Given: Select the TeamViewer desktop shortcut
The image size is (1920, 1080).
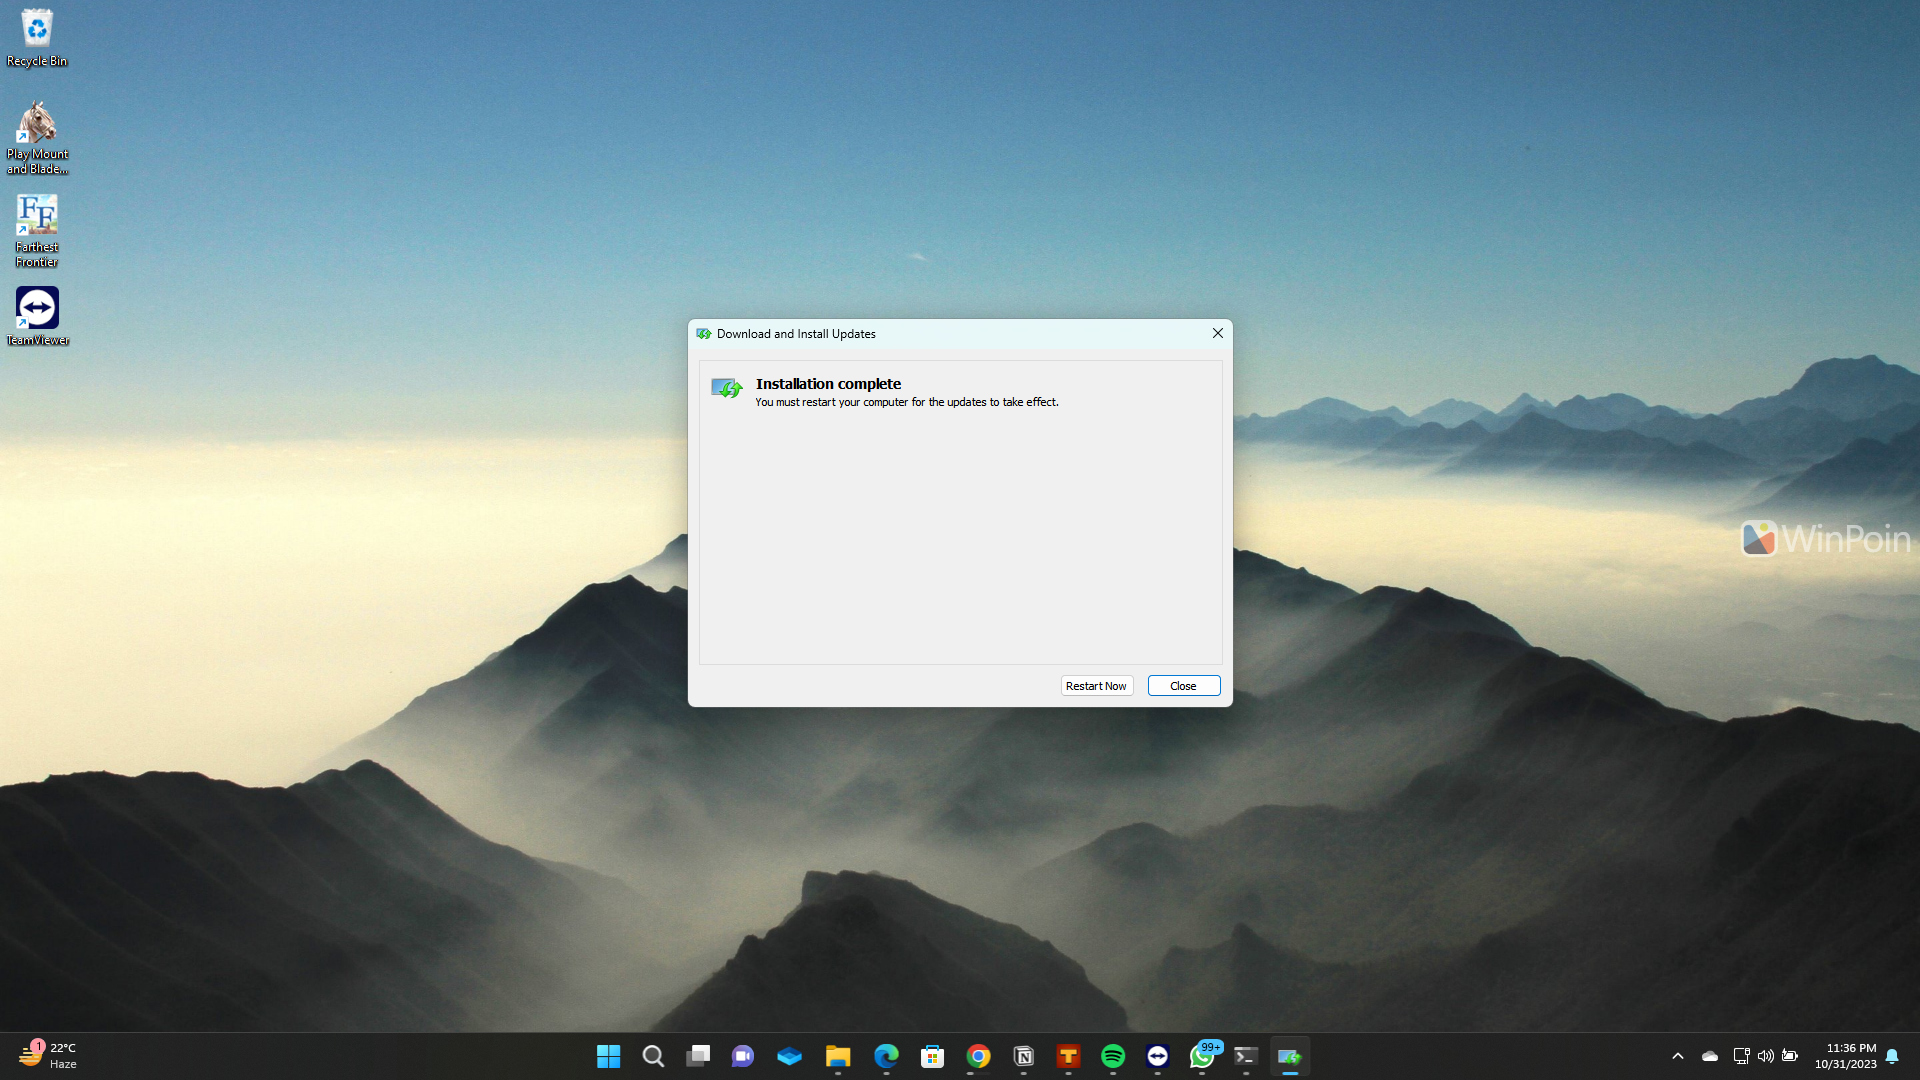Looking at the screenshot, I should [37, 317].
